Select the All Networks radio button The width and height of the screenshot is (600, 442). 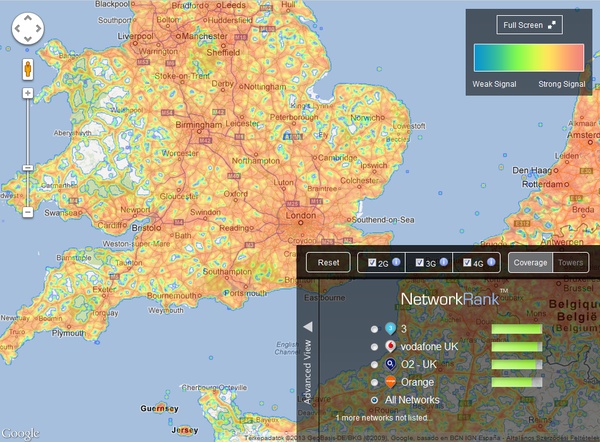pyautogui.click(x=374, y=400)
